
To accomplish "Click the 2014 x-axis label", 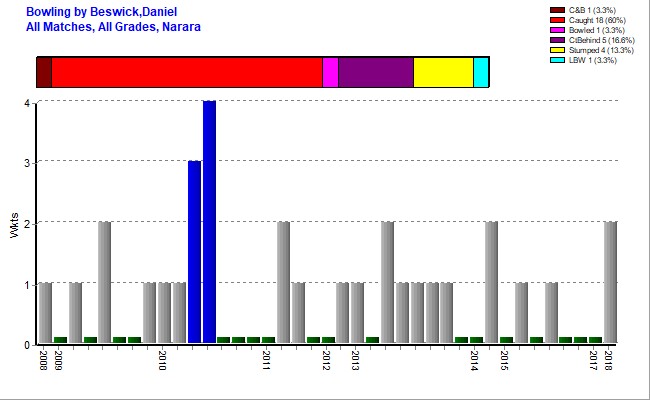I will point(474,360).
